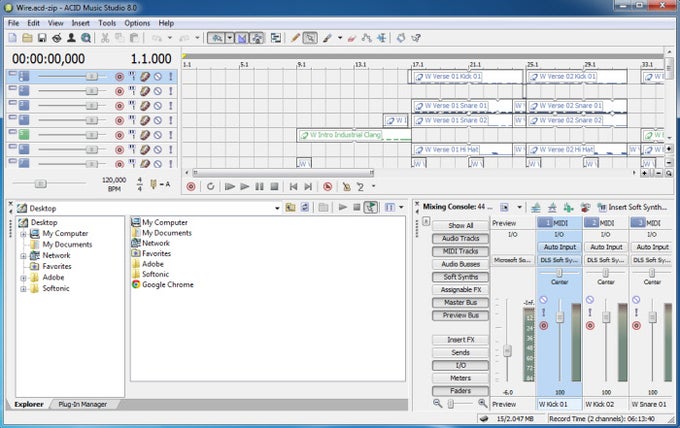Toggle Loop Playback in transport bar
This screenshot has height=428, width=680.
(x=209, y=186)
